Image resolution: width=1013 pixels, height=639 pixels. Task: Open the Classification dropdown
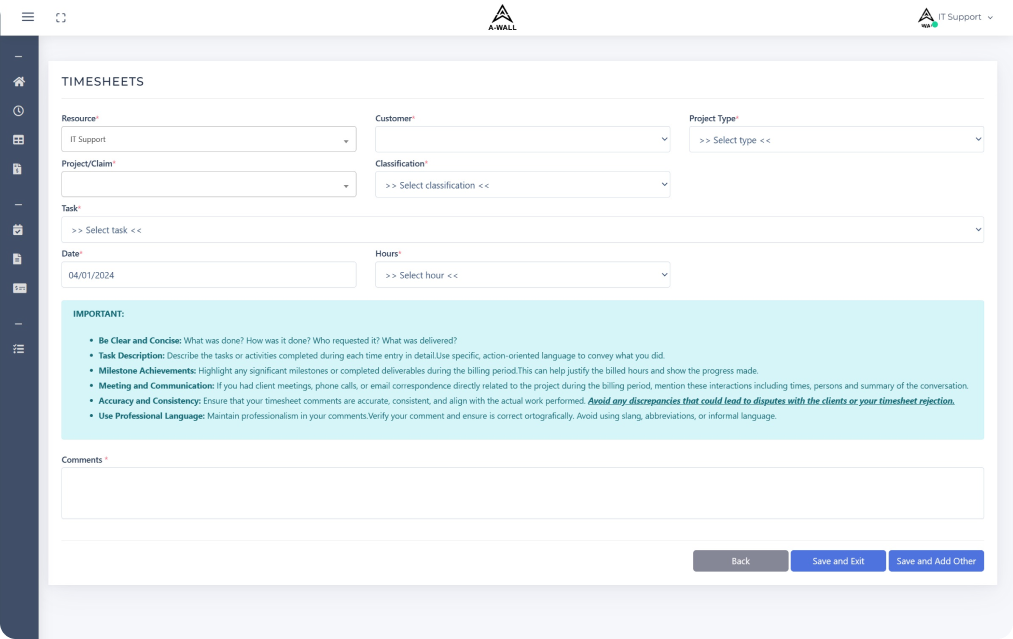[x=522, y=185]
